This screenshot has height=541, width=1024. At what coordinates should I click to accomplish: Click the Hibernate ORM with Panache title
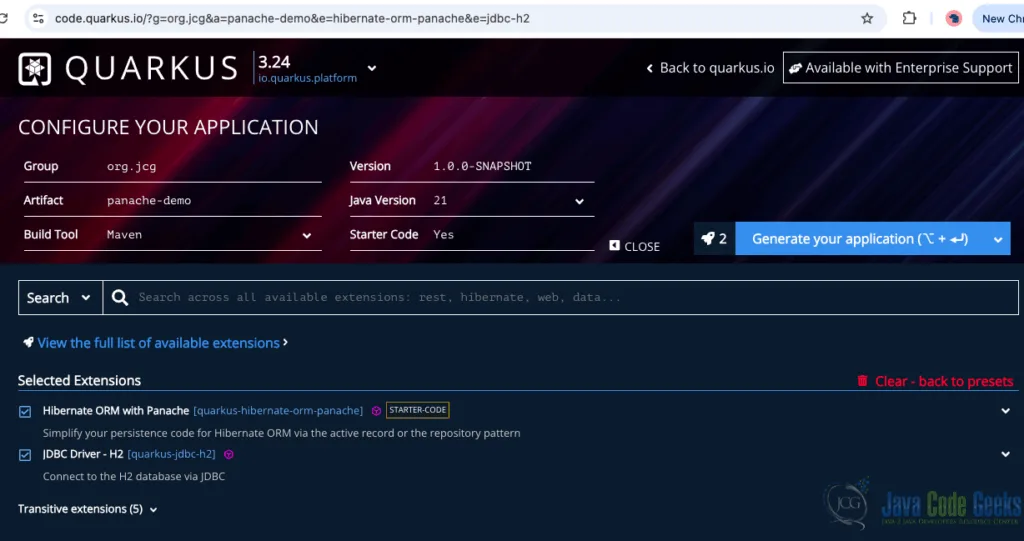pos(116,410)
